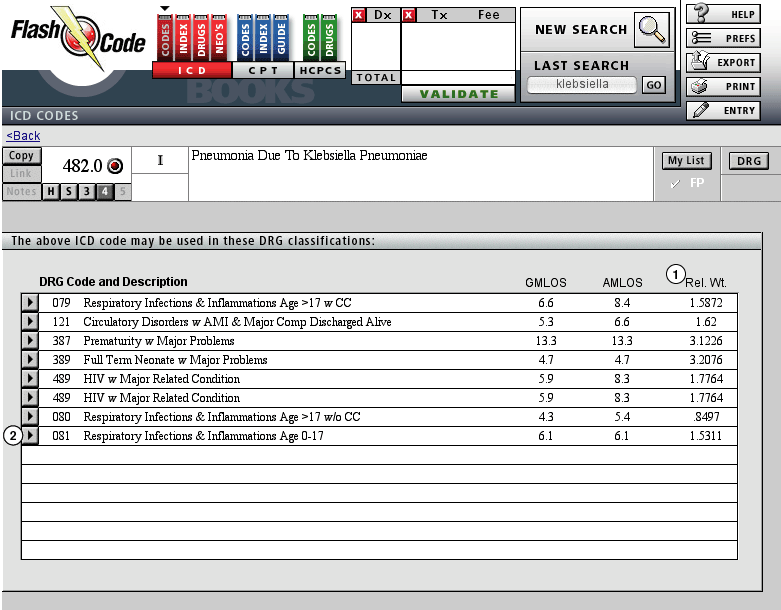The image size is (781, 610).
Task: Switch to the HCPCS tab
Action: click(x=320, y=71)
